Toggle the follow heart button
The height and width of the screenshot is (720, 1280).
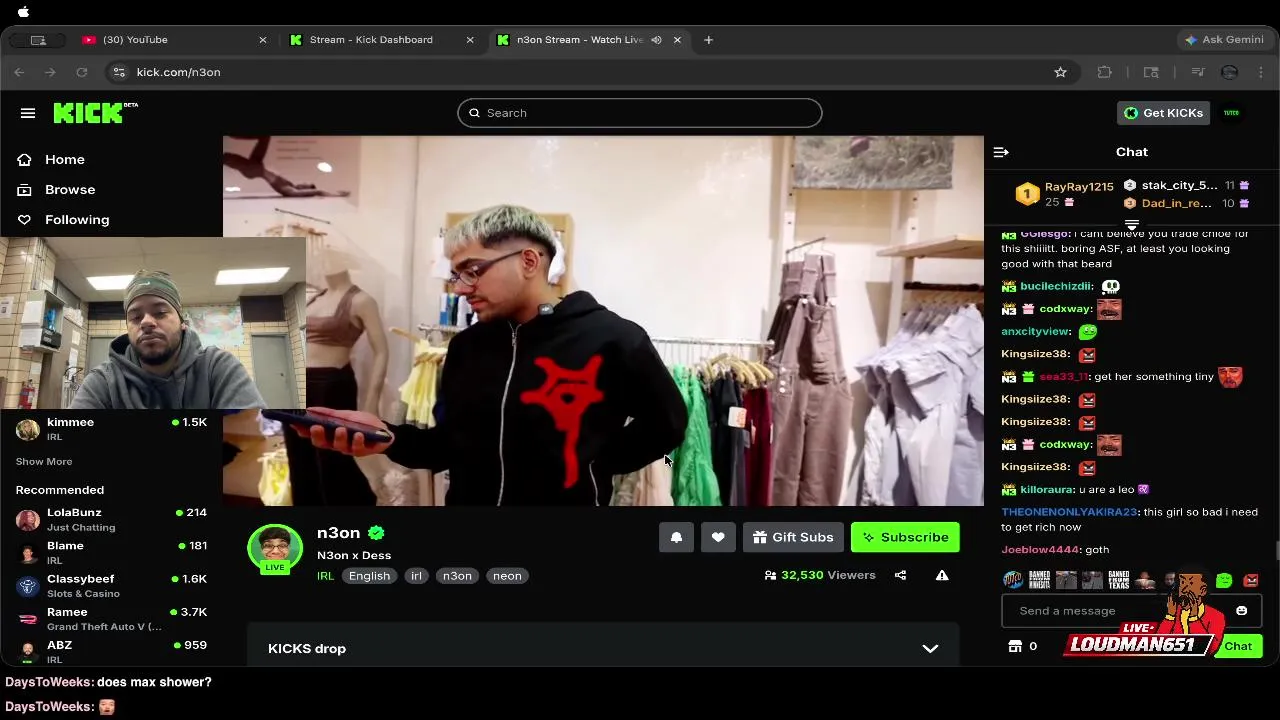[x=718, y=537]
